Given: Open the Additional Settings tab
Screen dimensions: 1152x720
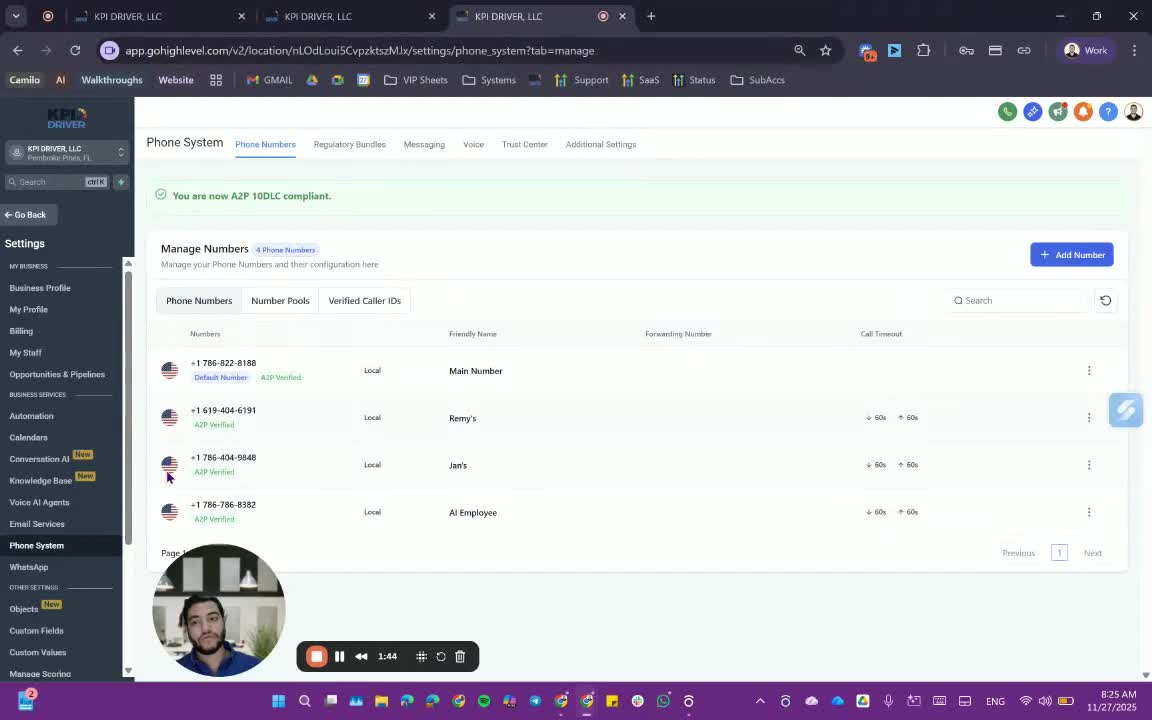Looking at the screenshot, I should coord(601,144).
